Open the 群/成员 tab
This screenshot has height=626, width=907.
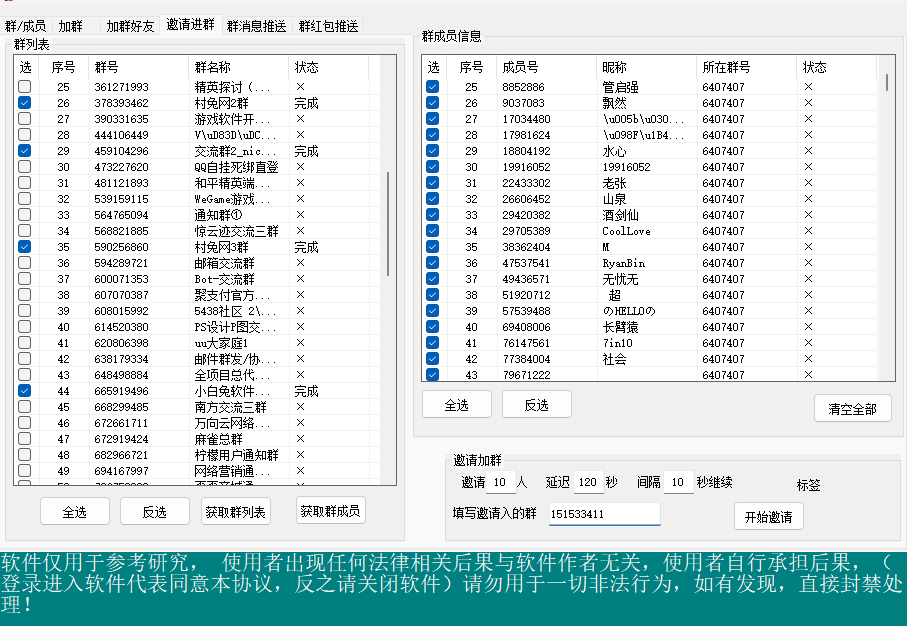coord(25,26)
